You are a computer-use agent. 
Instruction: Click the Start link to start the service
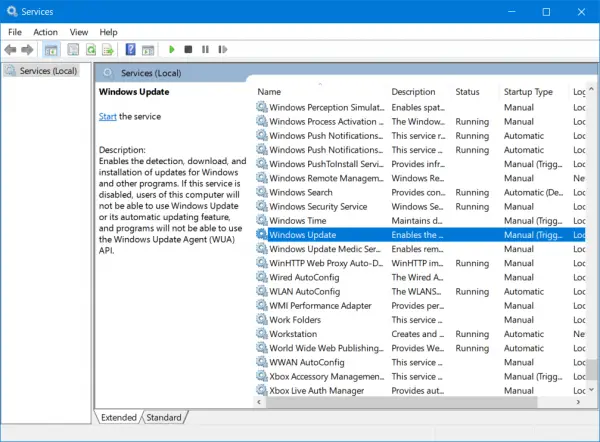point(107,117)
